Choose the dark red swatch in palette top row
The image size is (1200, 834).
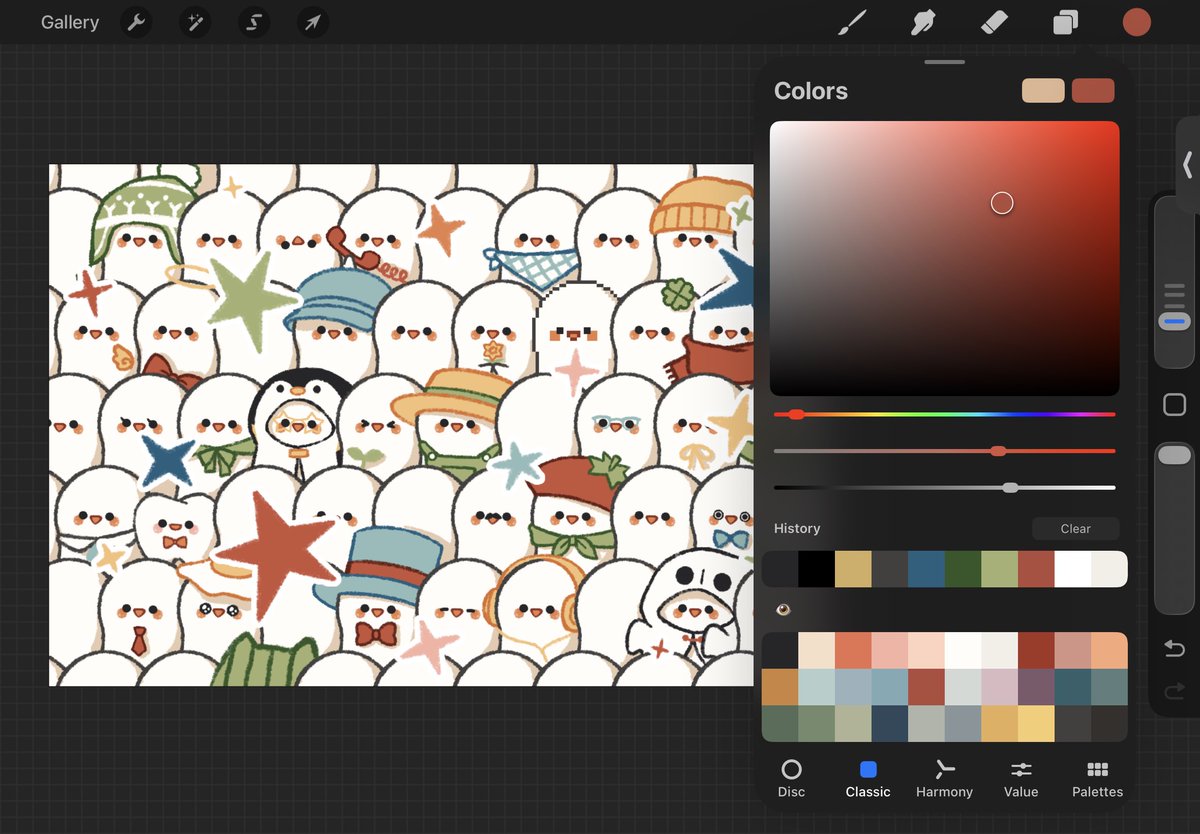[1036, 650]
